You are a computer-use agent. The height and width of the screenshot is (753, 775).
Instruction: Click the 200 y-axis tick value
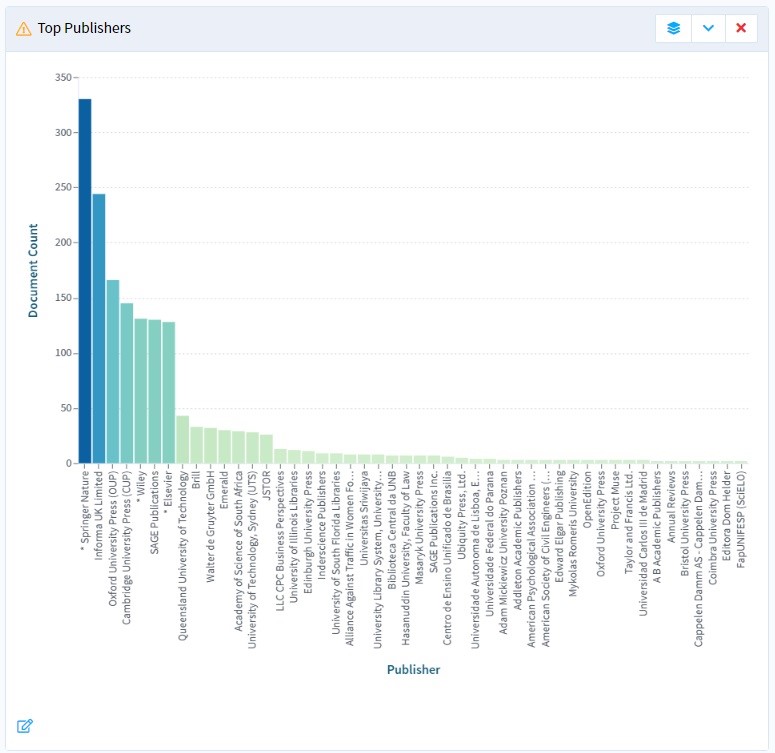[x=63, y=242]
